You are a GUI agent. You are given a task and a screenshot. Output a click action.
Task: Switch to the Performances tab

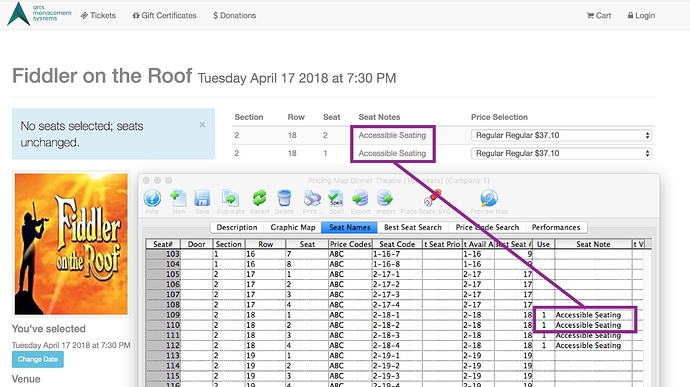[x=556, y=227]
